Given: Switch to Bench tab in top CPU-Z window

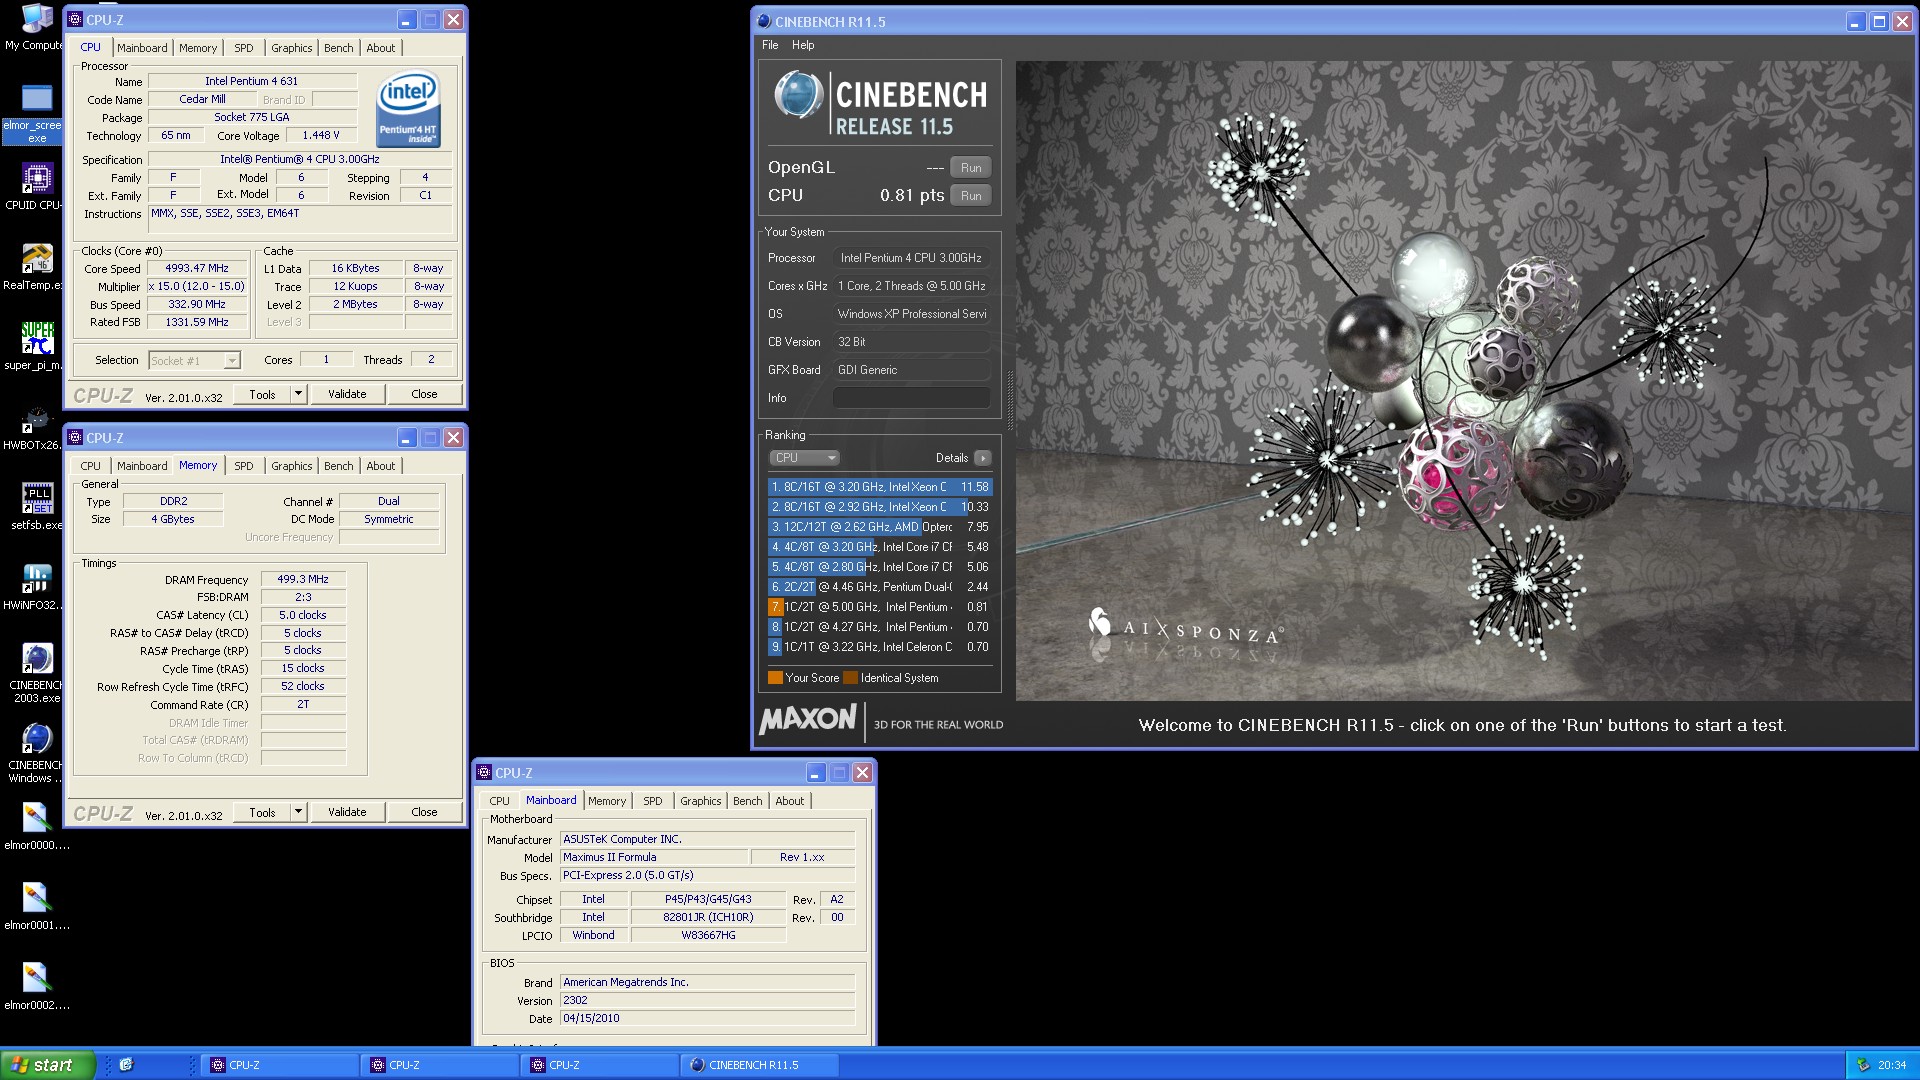Looking at the screenshot, I should (338, 48).
